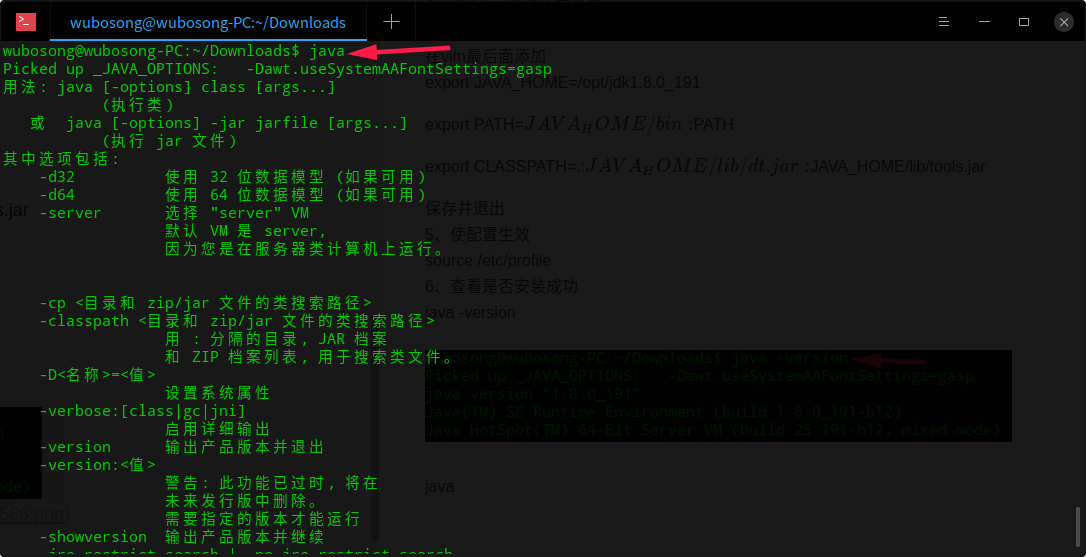The width and height of the screenshot is (1086, 557).
Task: Click 'export CLASSPATH=' line in background document
Action: (705, 166)
